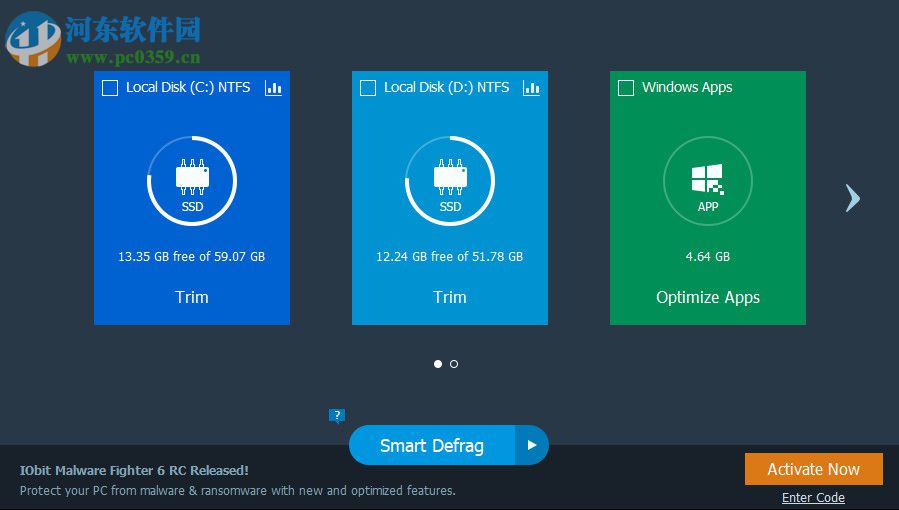Click Optimize Apps on Windows Apps card
This screenshot has width=899, height=510.
pyautogui.click(x=708, y=297)
